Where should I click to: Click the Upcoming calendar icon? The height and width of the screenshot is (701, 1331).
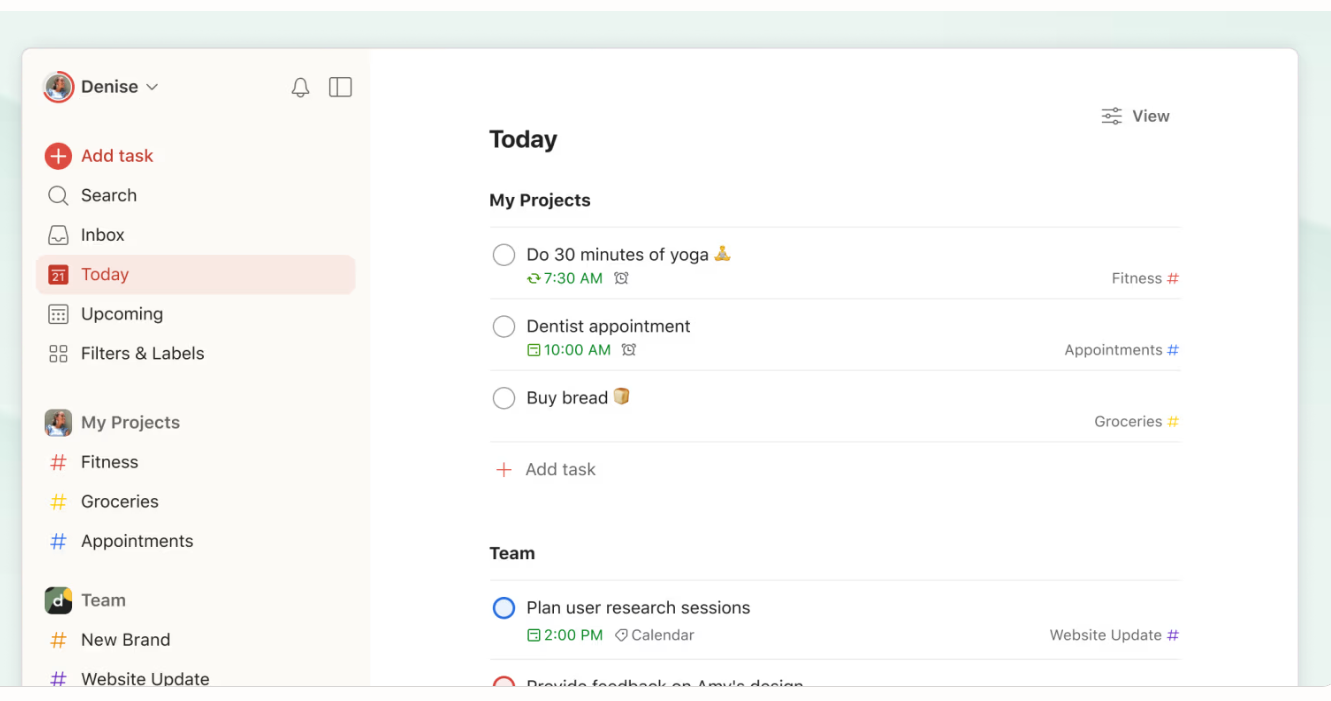click(59, 314)
